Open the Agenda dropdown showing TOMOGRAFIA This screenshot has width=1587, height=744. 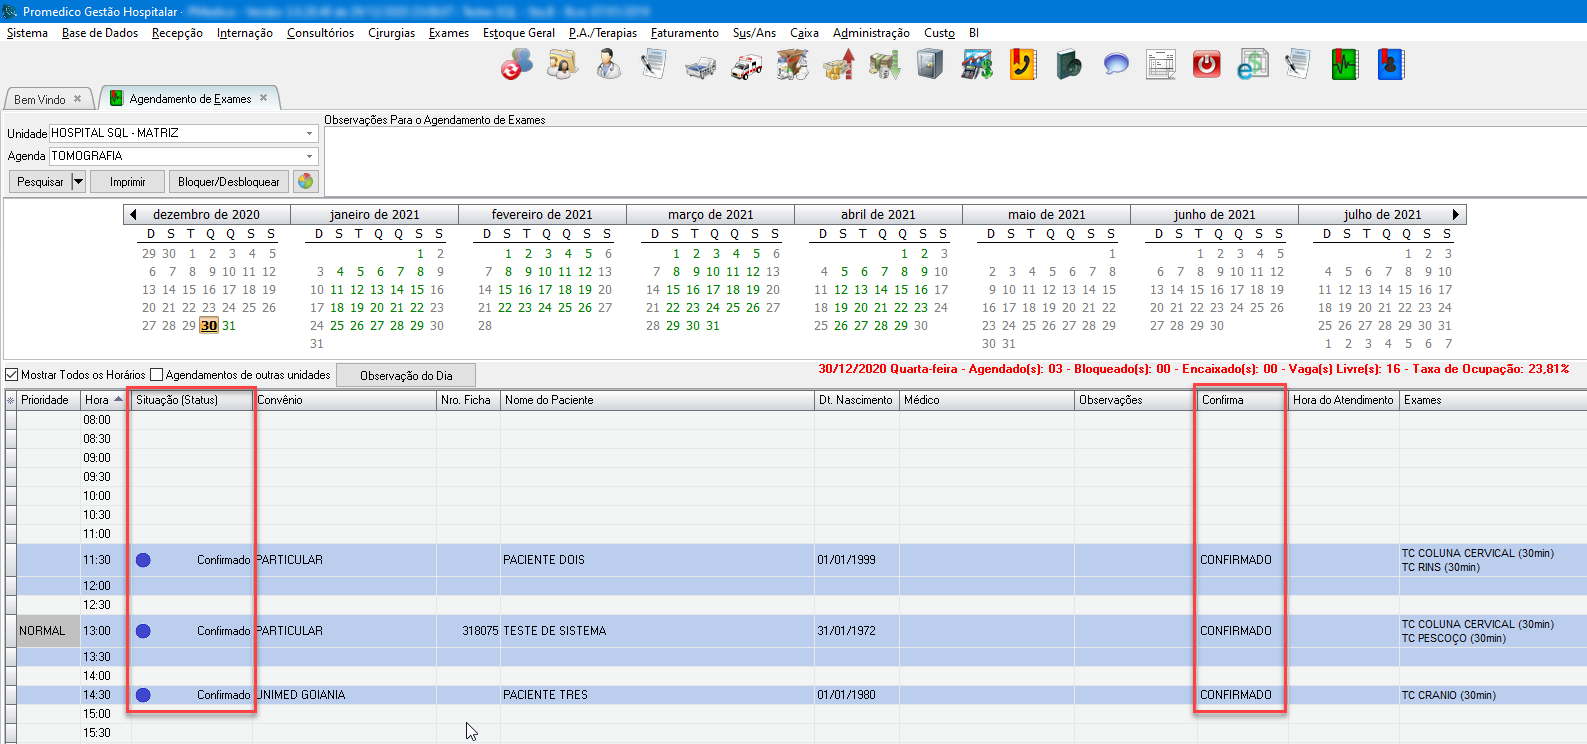click(309, 156)
